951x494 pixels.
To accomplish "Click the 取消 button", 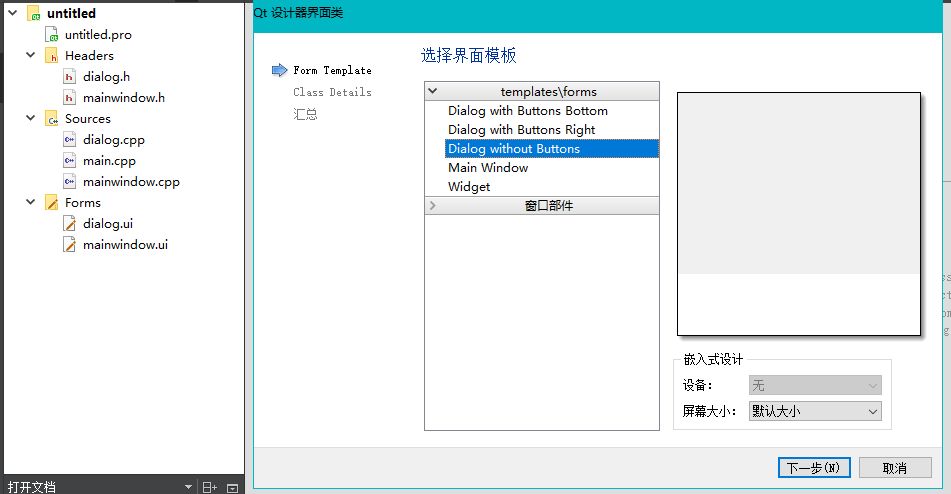I will point(894,468).
